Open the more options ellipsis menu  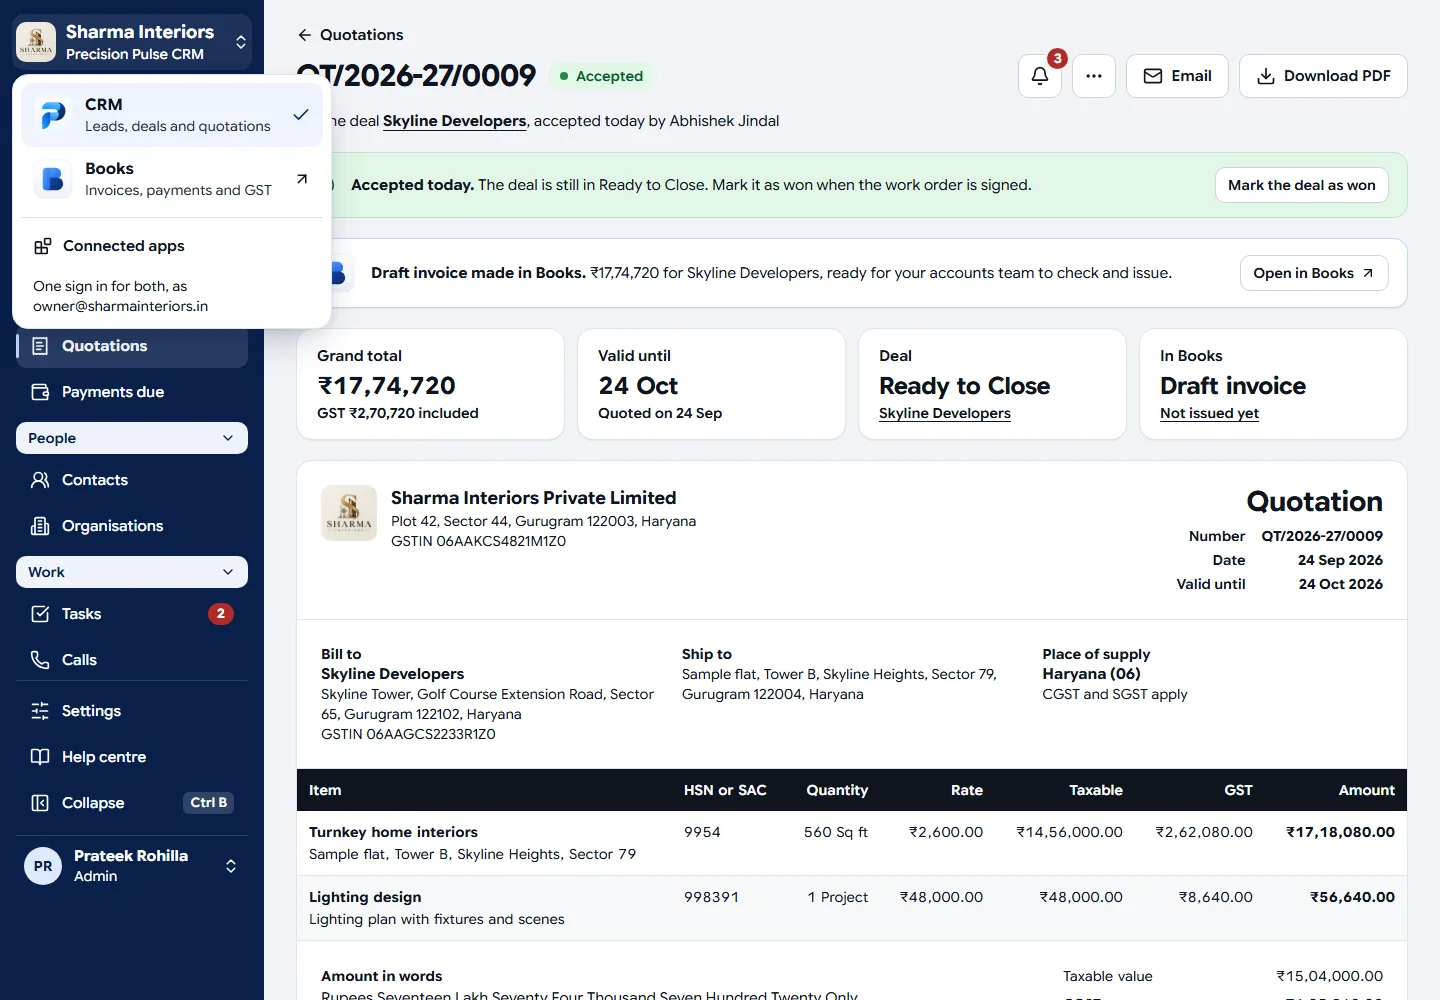[x=1094, y=76]
